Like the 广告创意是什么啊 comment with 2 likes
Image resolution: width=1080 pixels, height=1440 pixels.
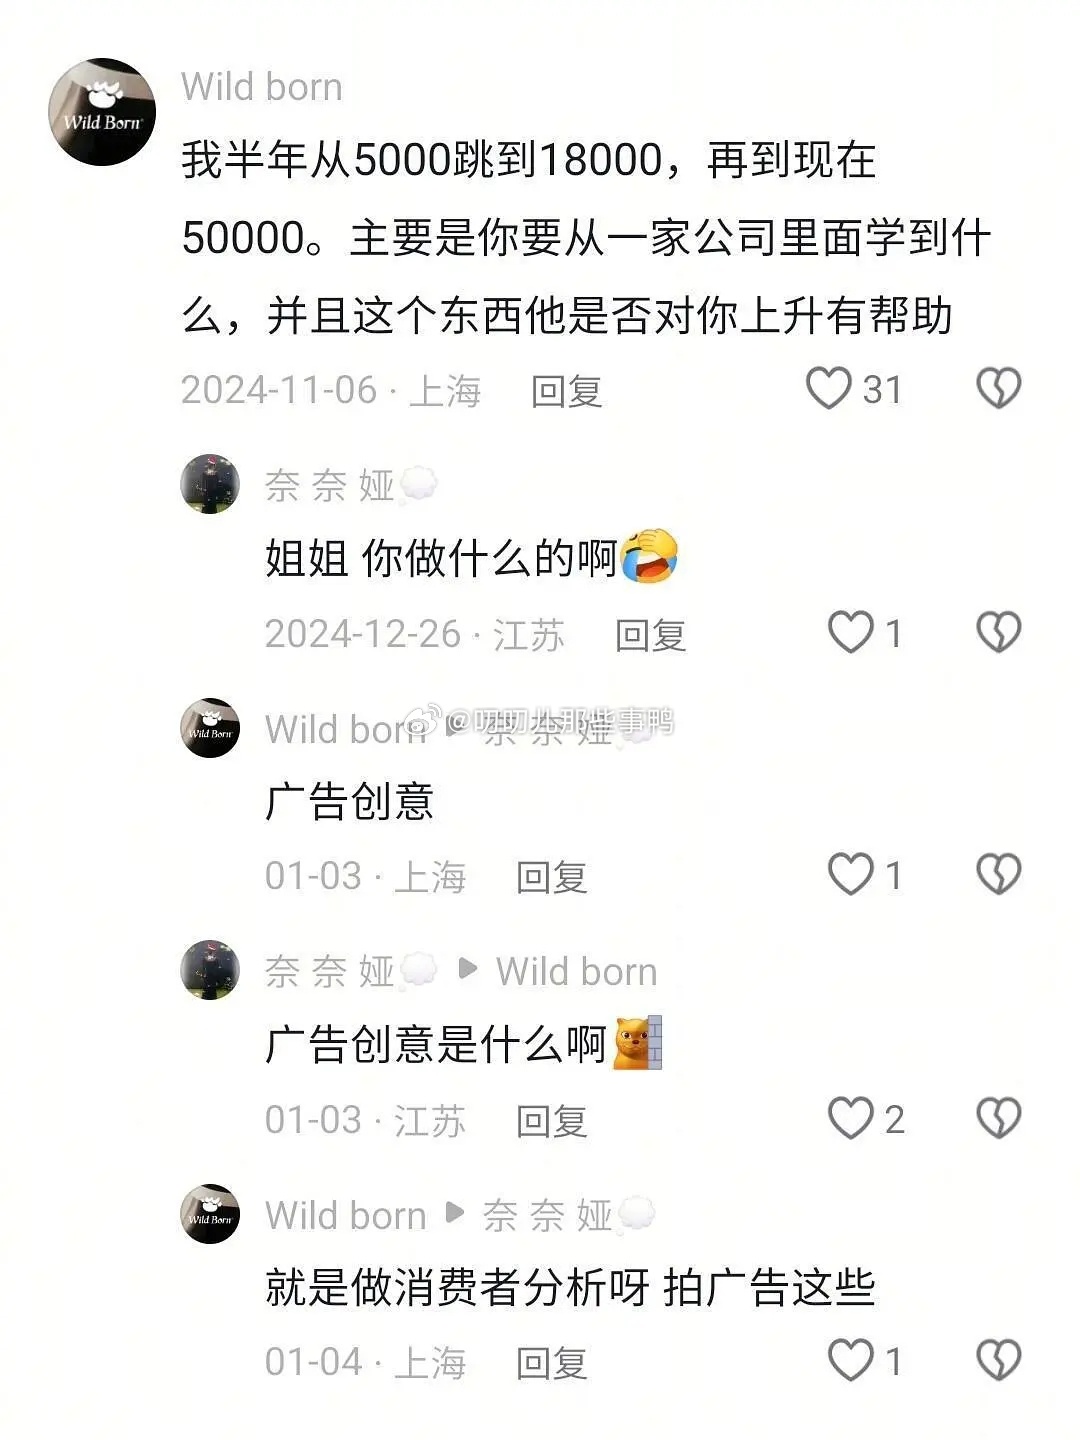coord(851,1118)
